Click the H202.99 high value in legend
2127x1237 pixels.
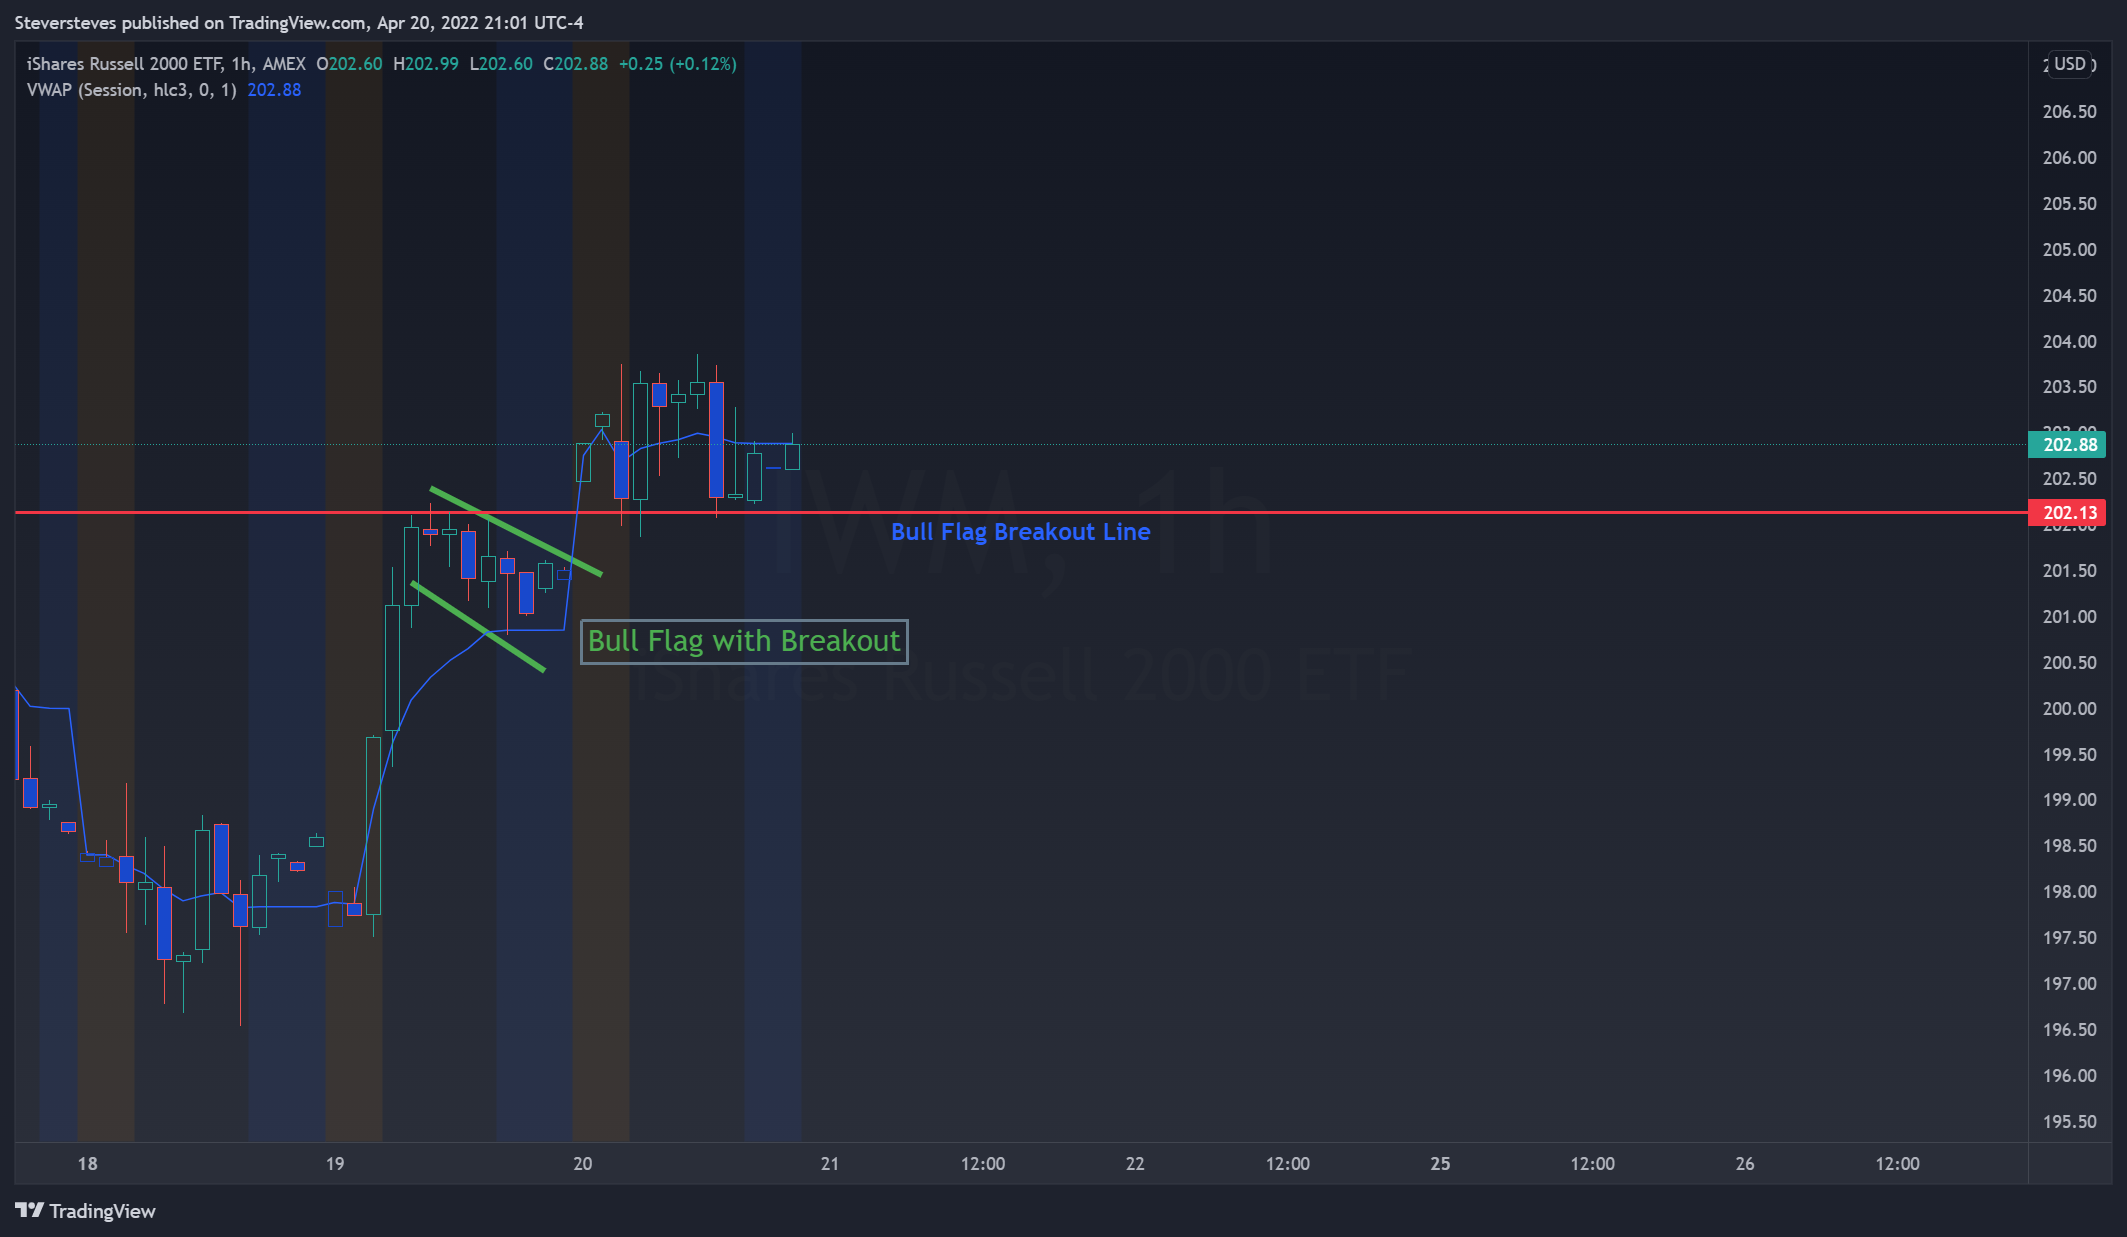point(426,64)
